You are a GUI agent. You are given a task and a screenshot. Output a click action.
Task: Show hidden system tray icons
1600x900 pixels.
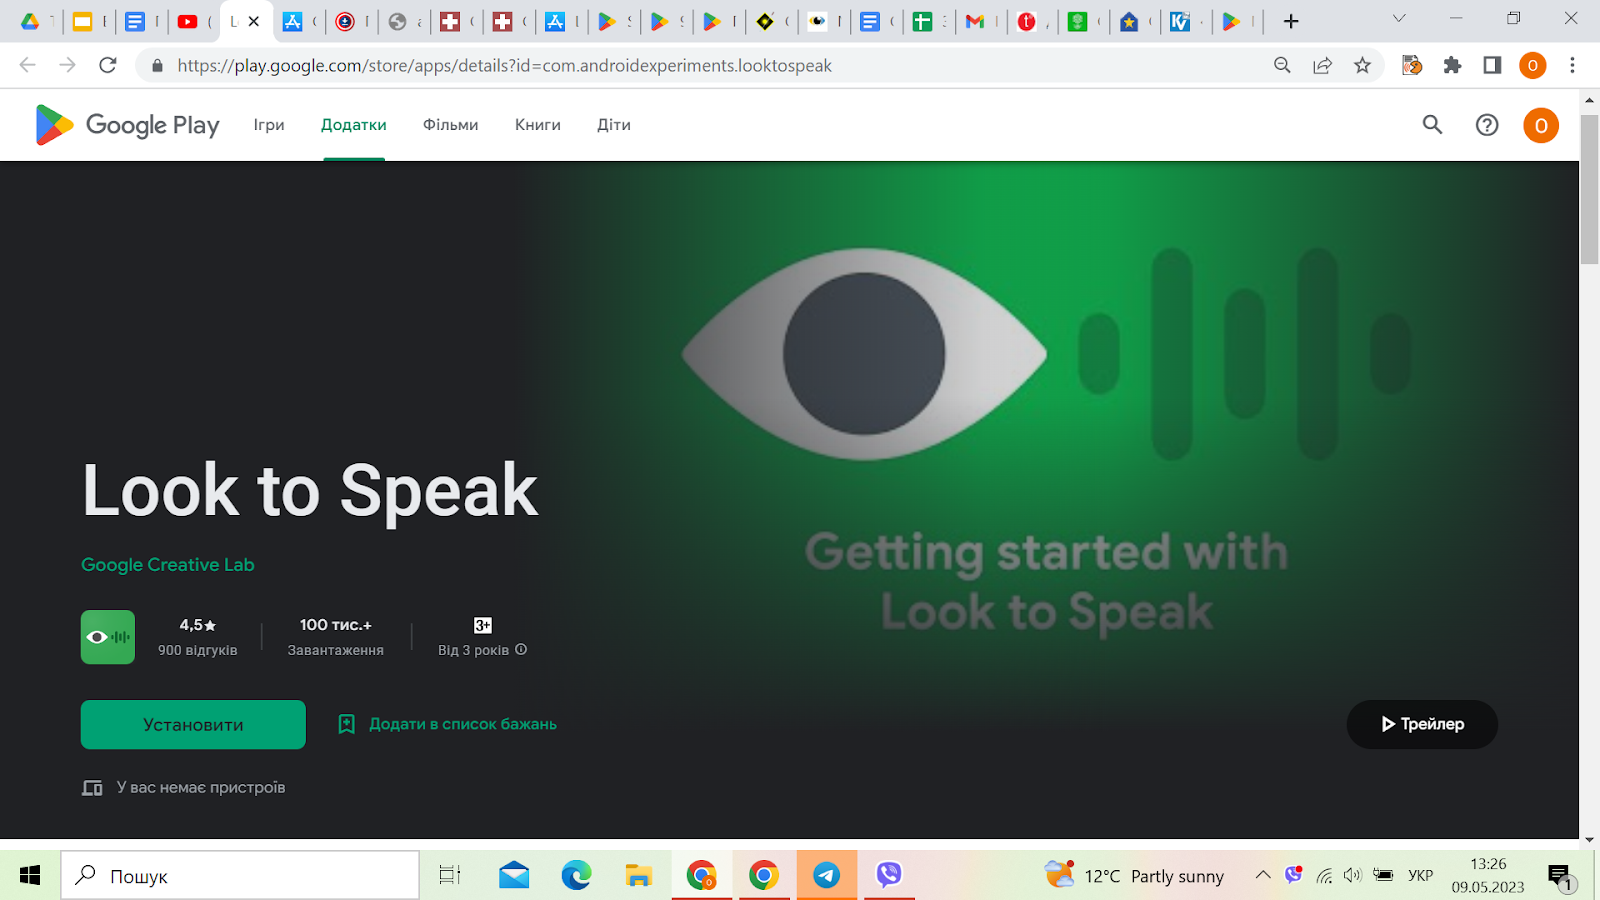(x=1263, y=876)
